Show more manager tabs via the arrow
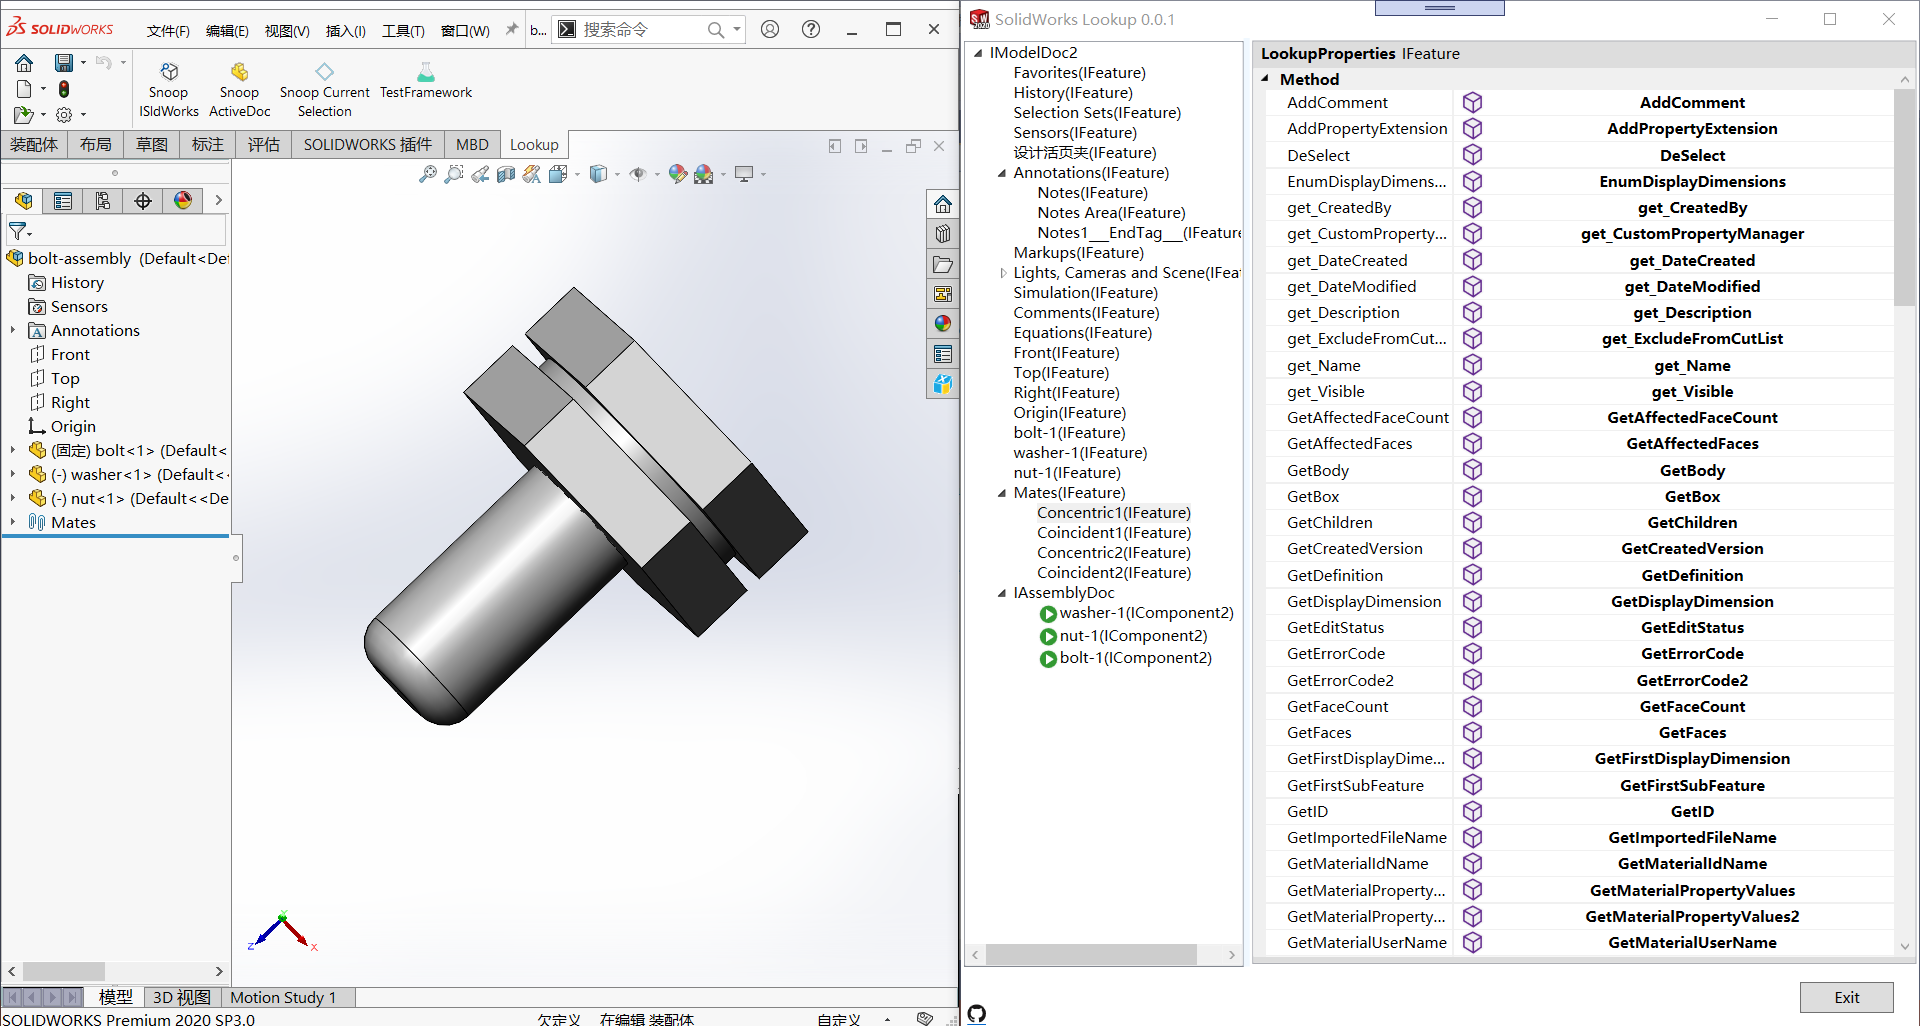Screen dimensions: 1920x1026 pyautogui.click(x=218, y=201)
